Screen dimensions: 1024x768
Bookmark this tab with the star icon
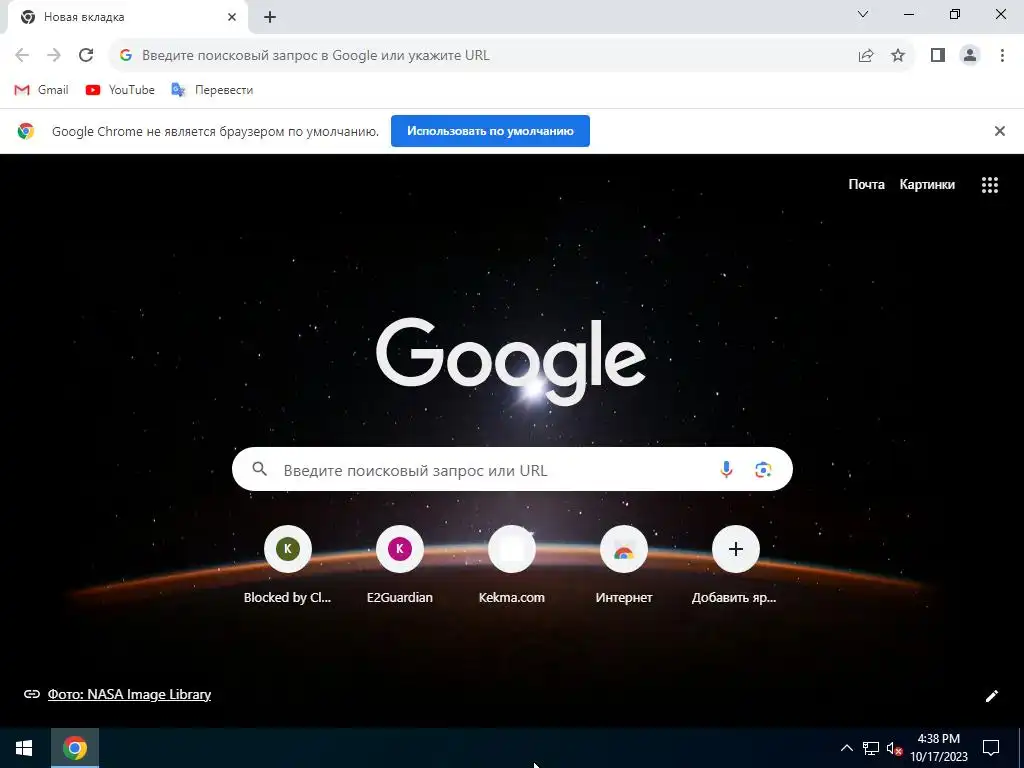(x=898, y=56)
